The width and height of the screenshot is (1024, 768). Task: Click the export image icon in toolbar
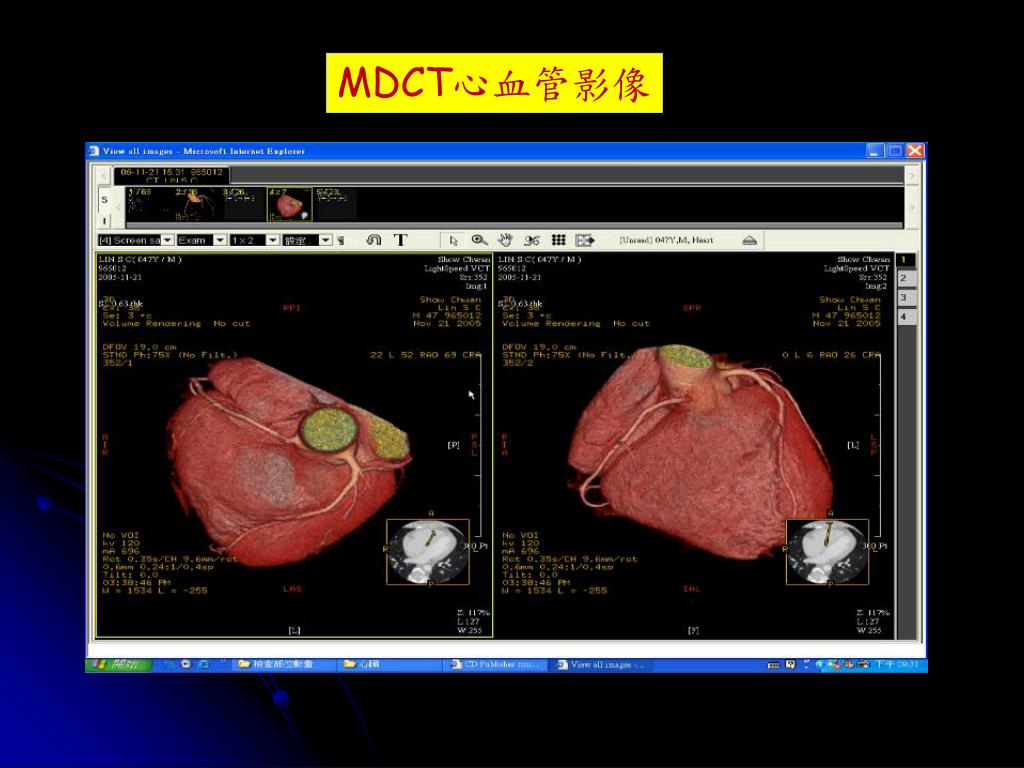coord(585,240)
